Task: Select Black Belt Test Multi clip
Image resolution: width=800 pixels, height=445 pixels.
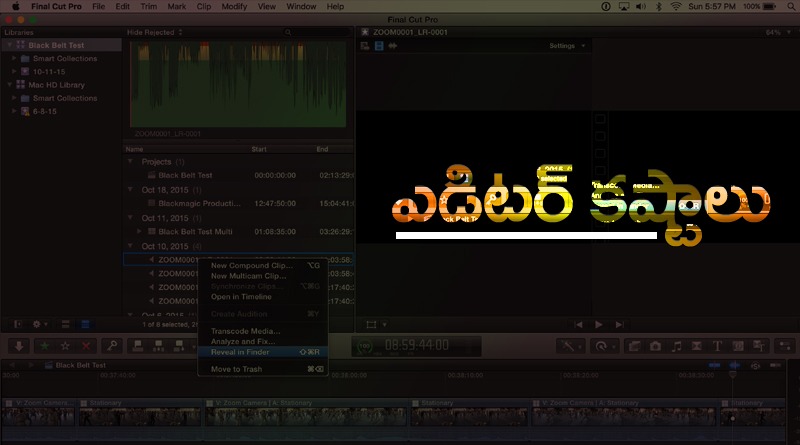Action: tap(195, 231)
